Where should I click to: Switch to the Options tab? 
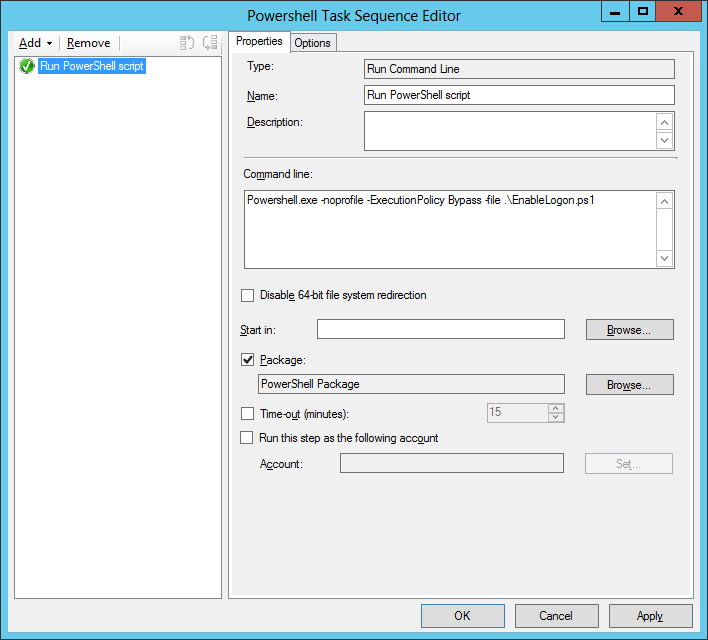(312, 43)
